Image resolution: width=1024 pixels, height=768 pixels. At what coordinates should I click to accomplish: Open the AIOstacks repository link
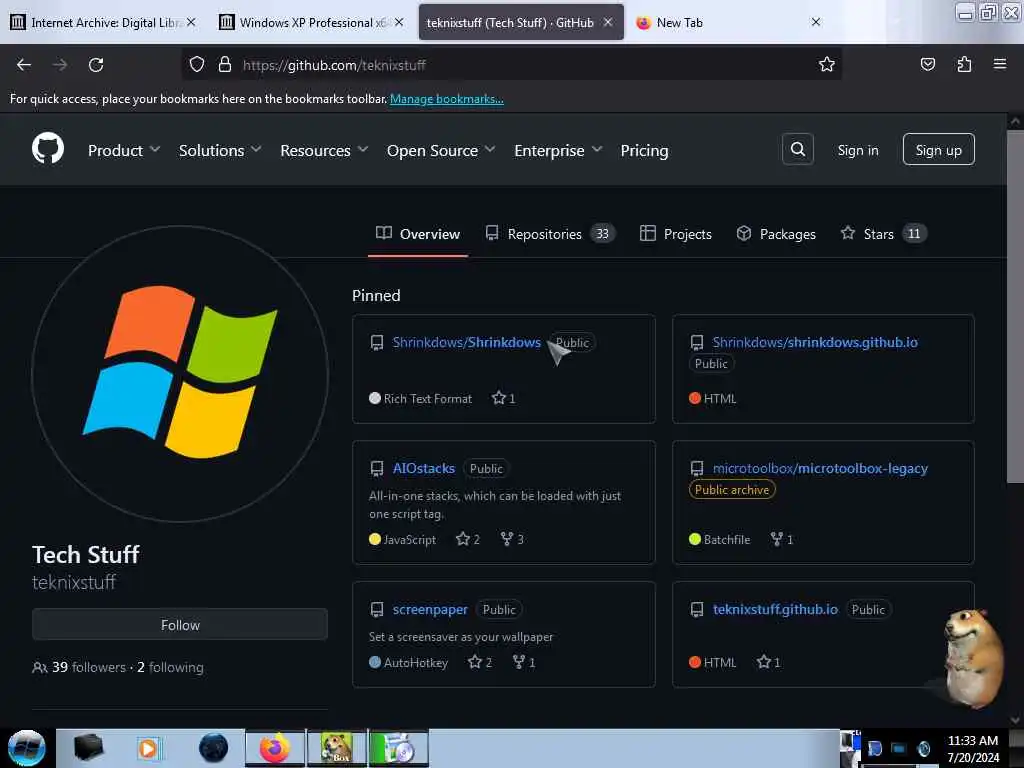pyautogui.click(x=423, y=468)
